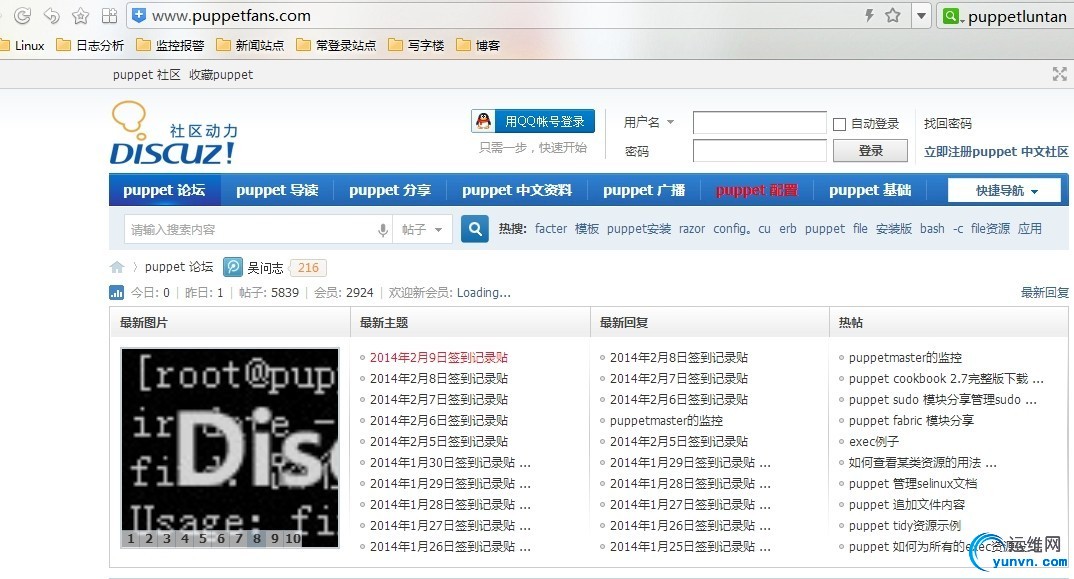
Task: Select the puppet 导读 nav tab
Action: tap(277, 190)
